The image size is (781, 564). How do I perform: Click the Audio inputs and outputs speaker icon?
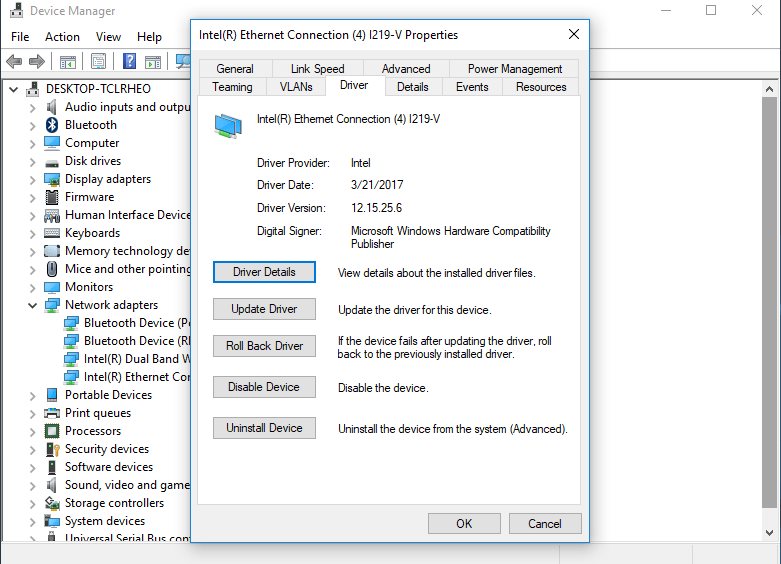tap(51, 107)
